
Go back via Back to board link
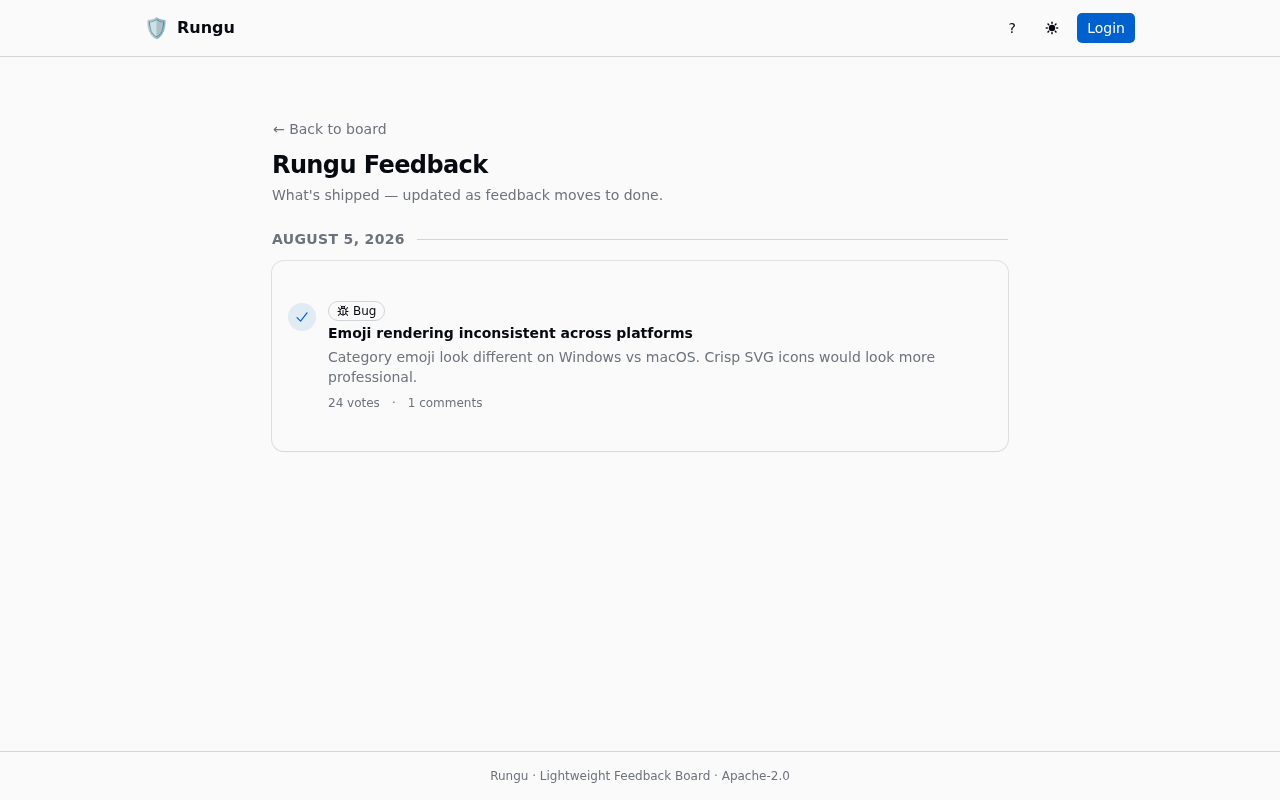coord(329,129)
